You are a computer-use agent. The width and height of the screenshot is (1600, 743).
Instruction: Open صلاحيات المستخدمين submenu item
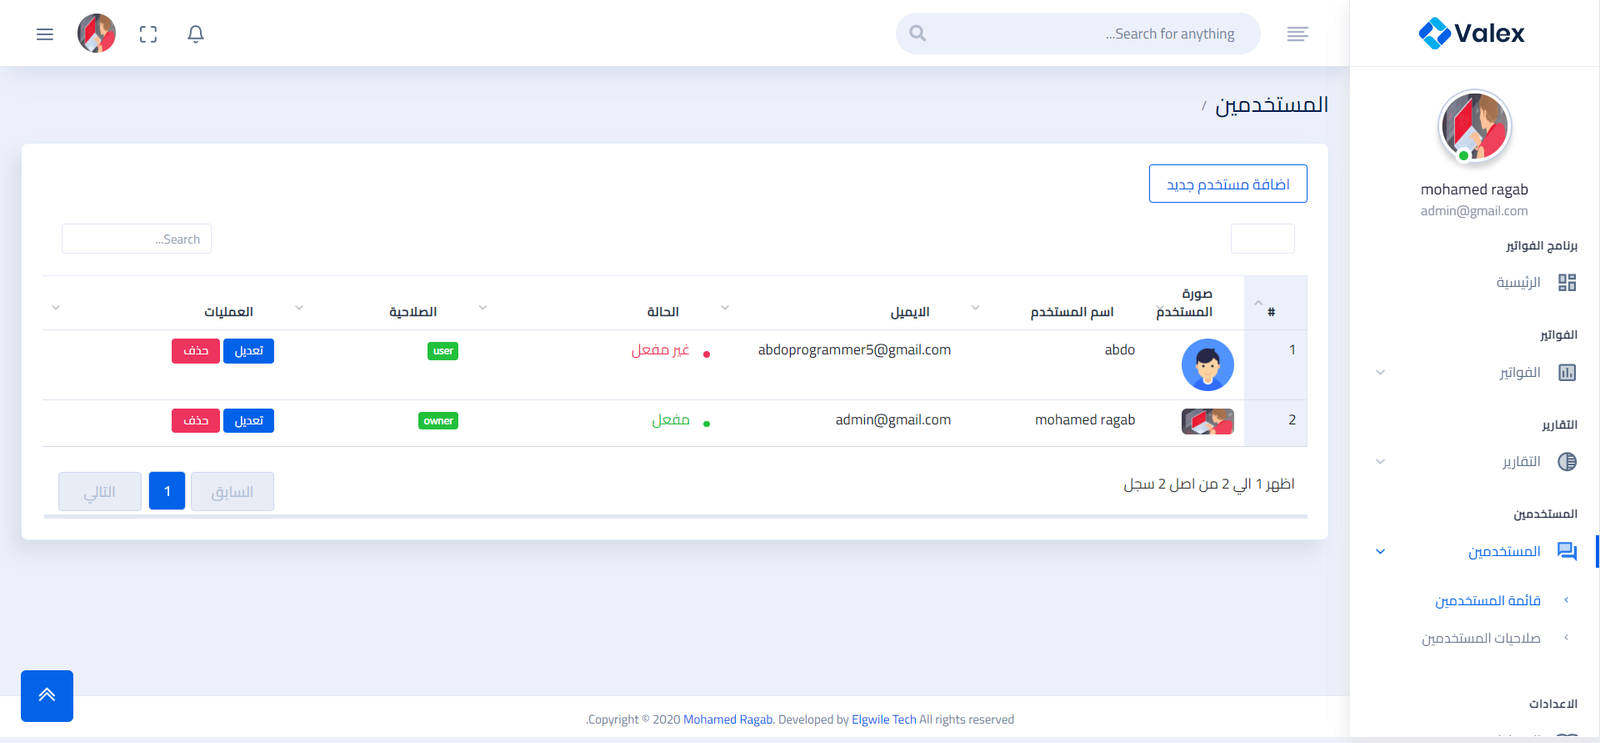(1480, 638)
